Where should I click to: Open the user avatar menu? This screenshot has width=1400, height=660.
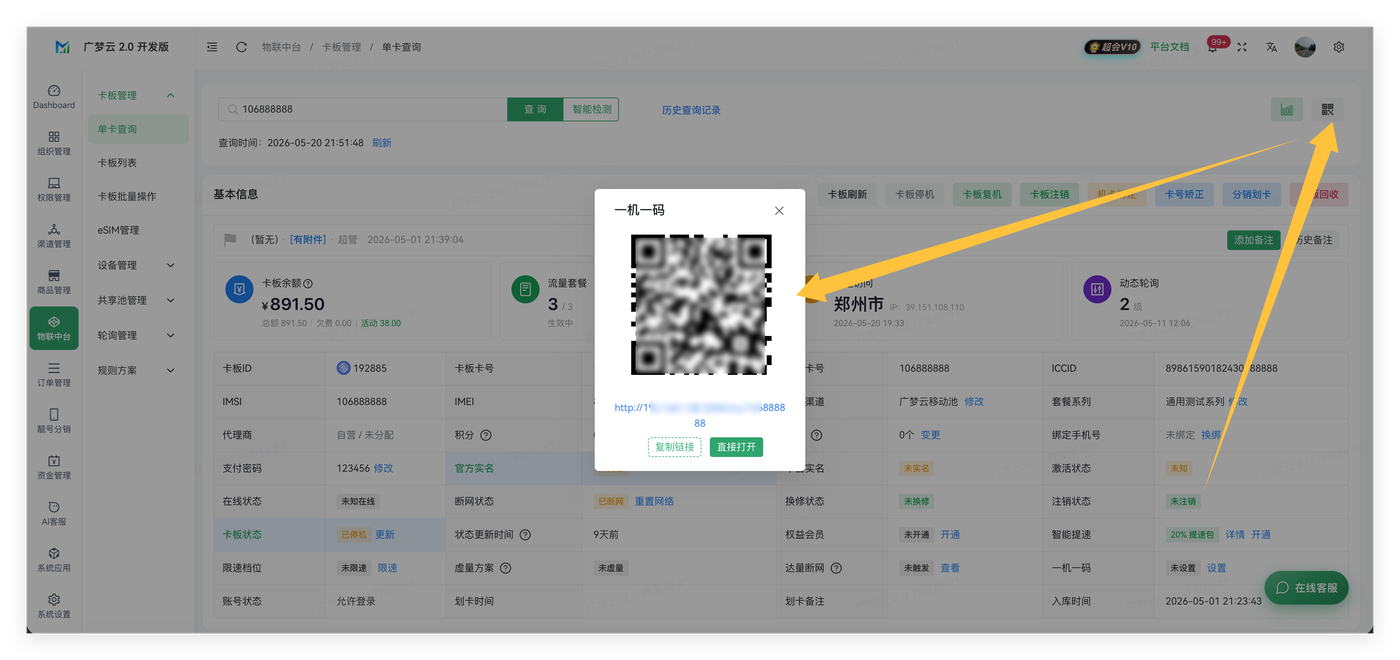click(1305, 47)
